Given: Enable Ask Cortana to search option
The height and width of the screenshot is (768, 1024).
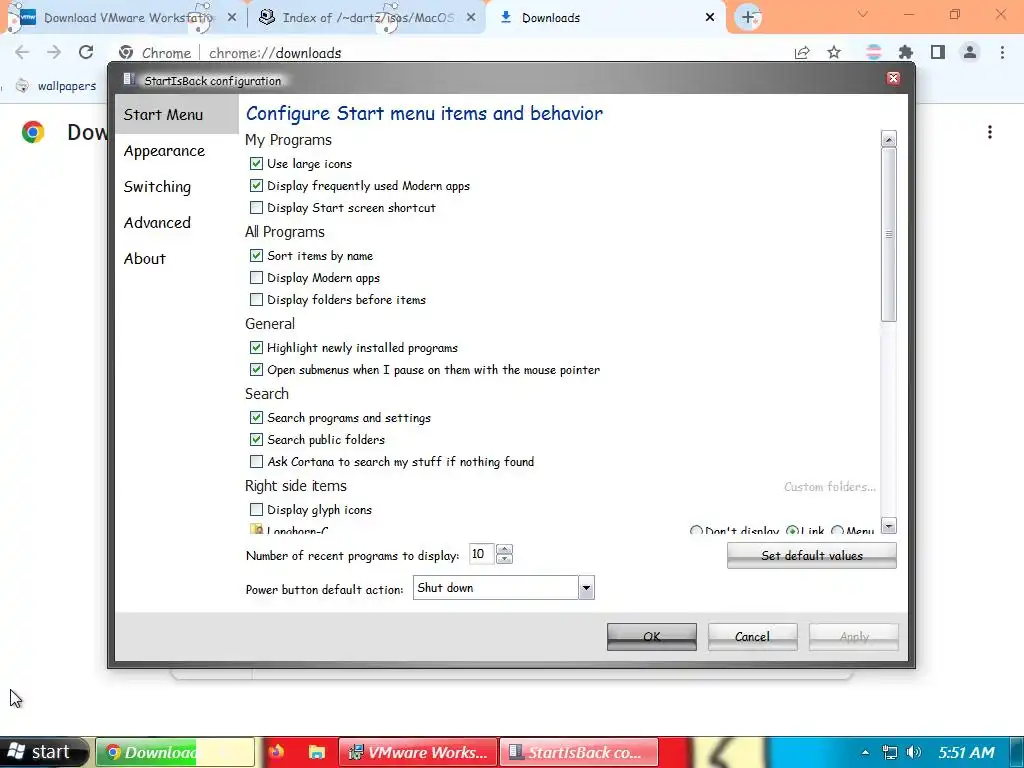Looking at the screenshot, I should (x=256, y=462).
